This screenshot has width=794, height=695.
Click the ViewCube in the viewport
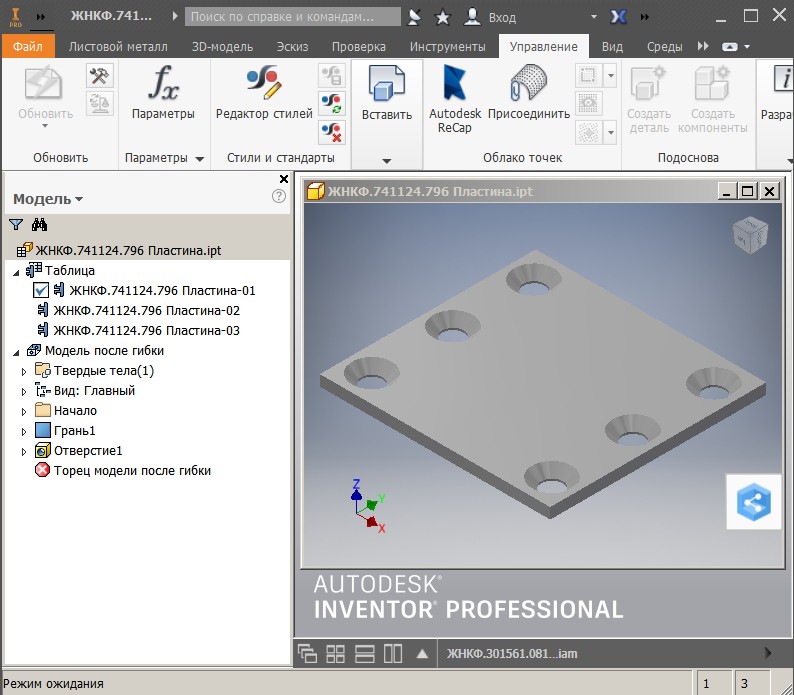pos(750,235)
